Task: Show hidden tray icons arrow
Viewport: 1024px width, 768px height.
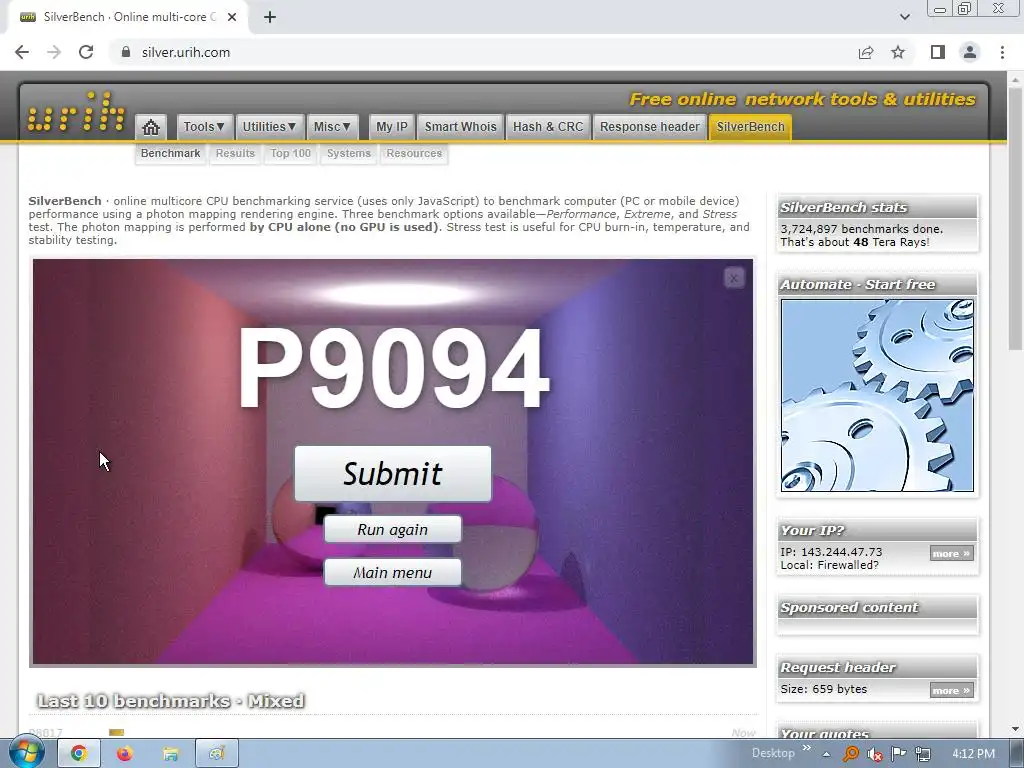Action: [x=826, y=754]
